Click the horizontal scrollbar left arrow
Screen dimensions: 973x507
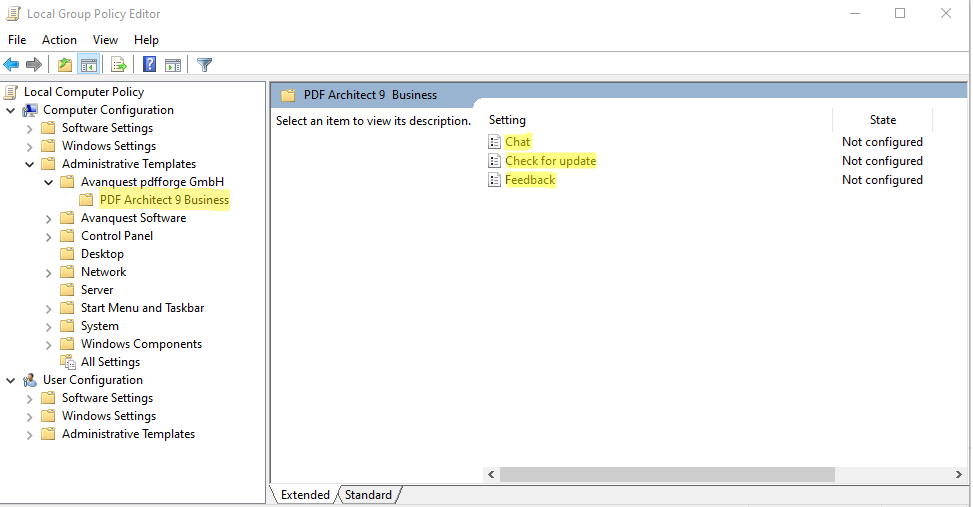point(491,475)
